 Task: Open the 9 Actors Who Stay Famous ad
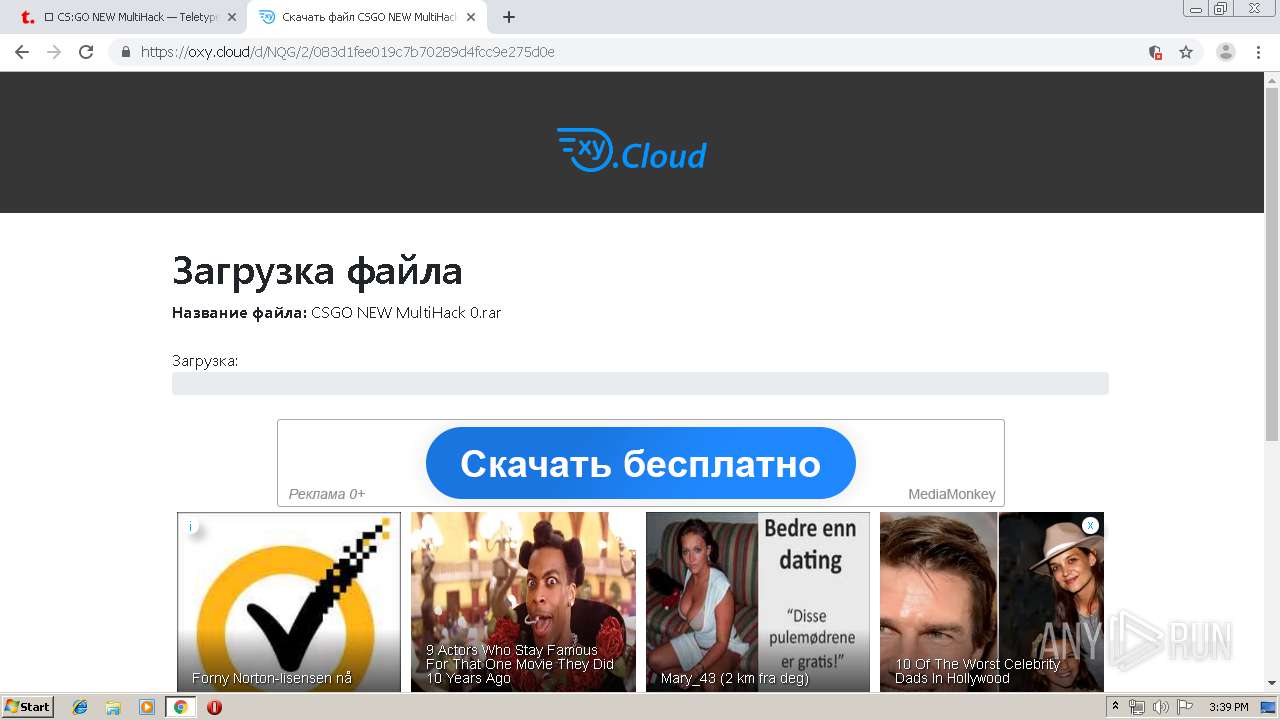523,602
